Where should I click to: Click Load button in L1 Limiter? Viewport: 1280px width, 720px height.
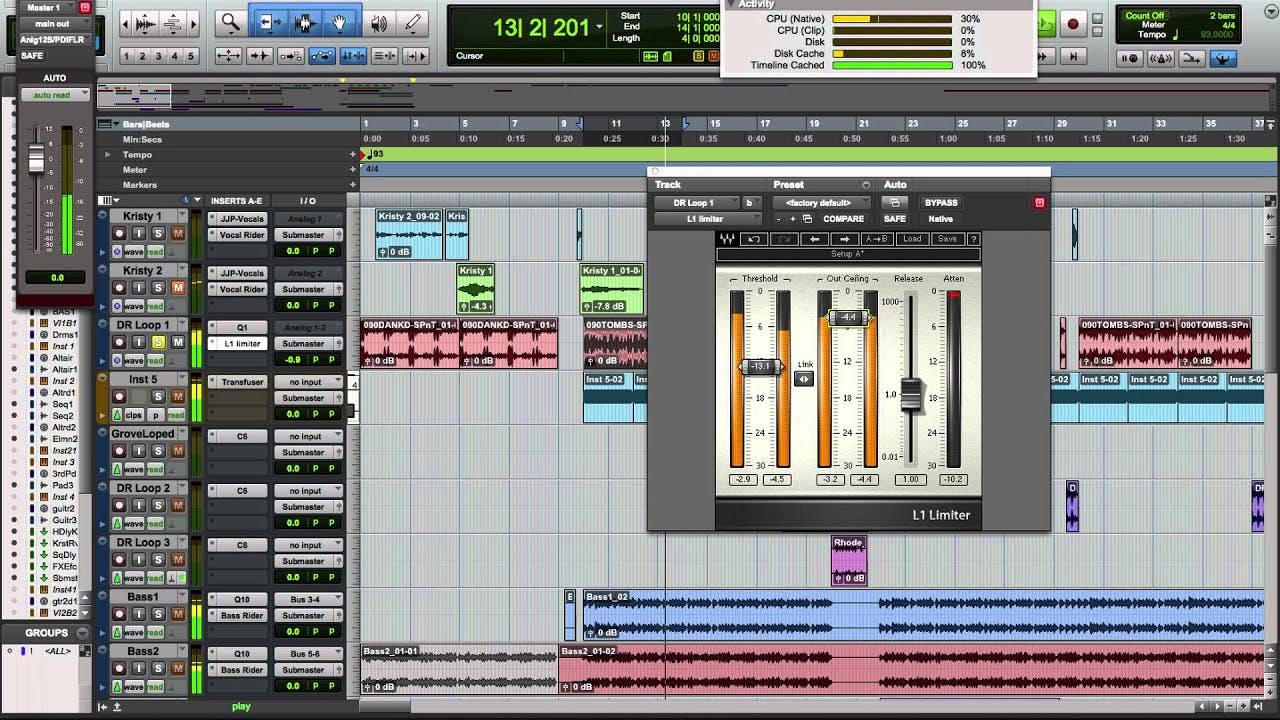(912, 239)
